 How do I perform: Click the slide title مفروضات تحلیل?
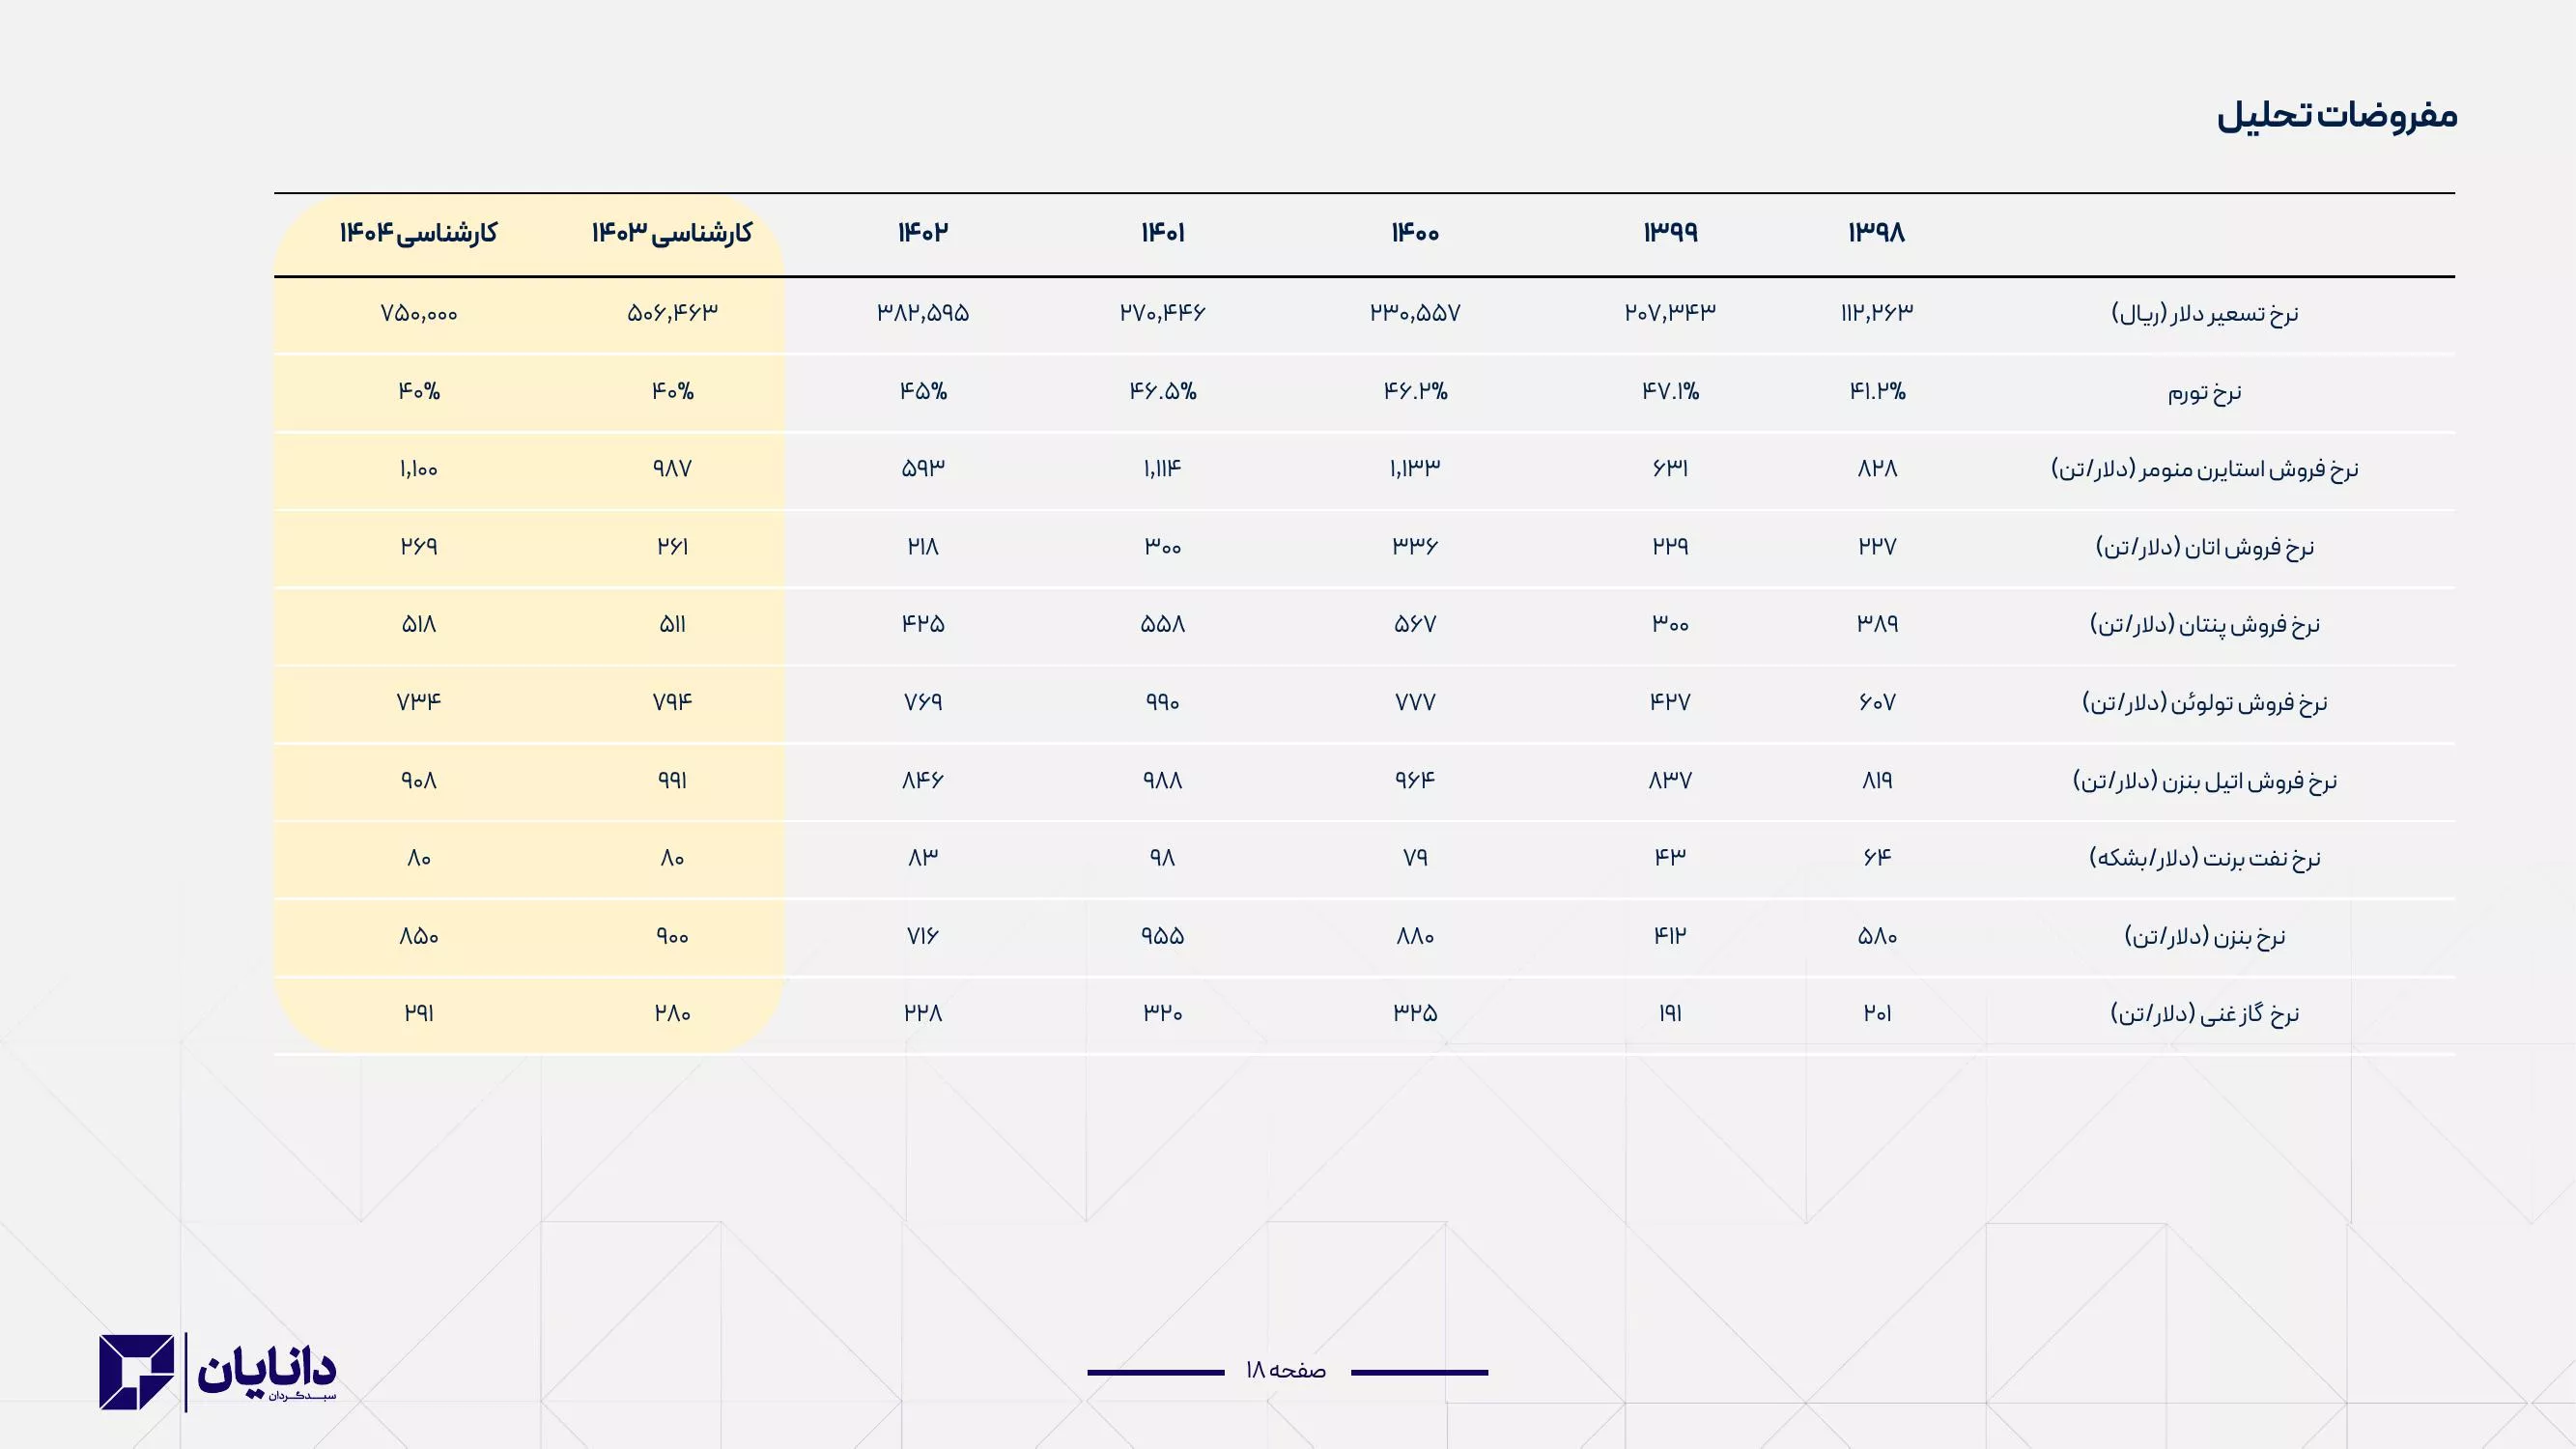click(2337, 115)
